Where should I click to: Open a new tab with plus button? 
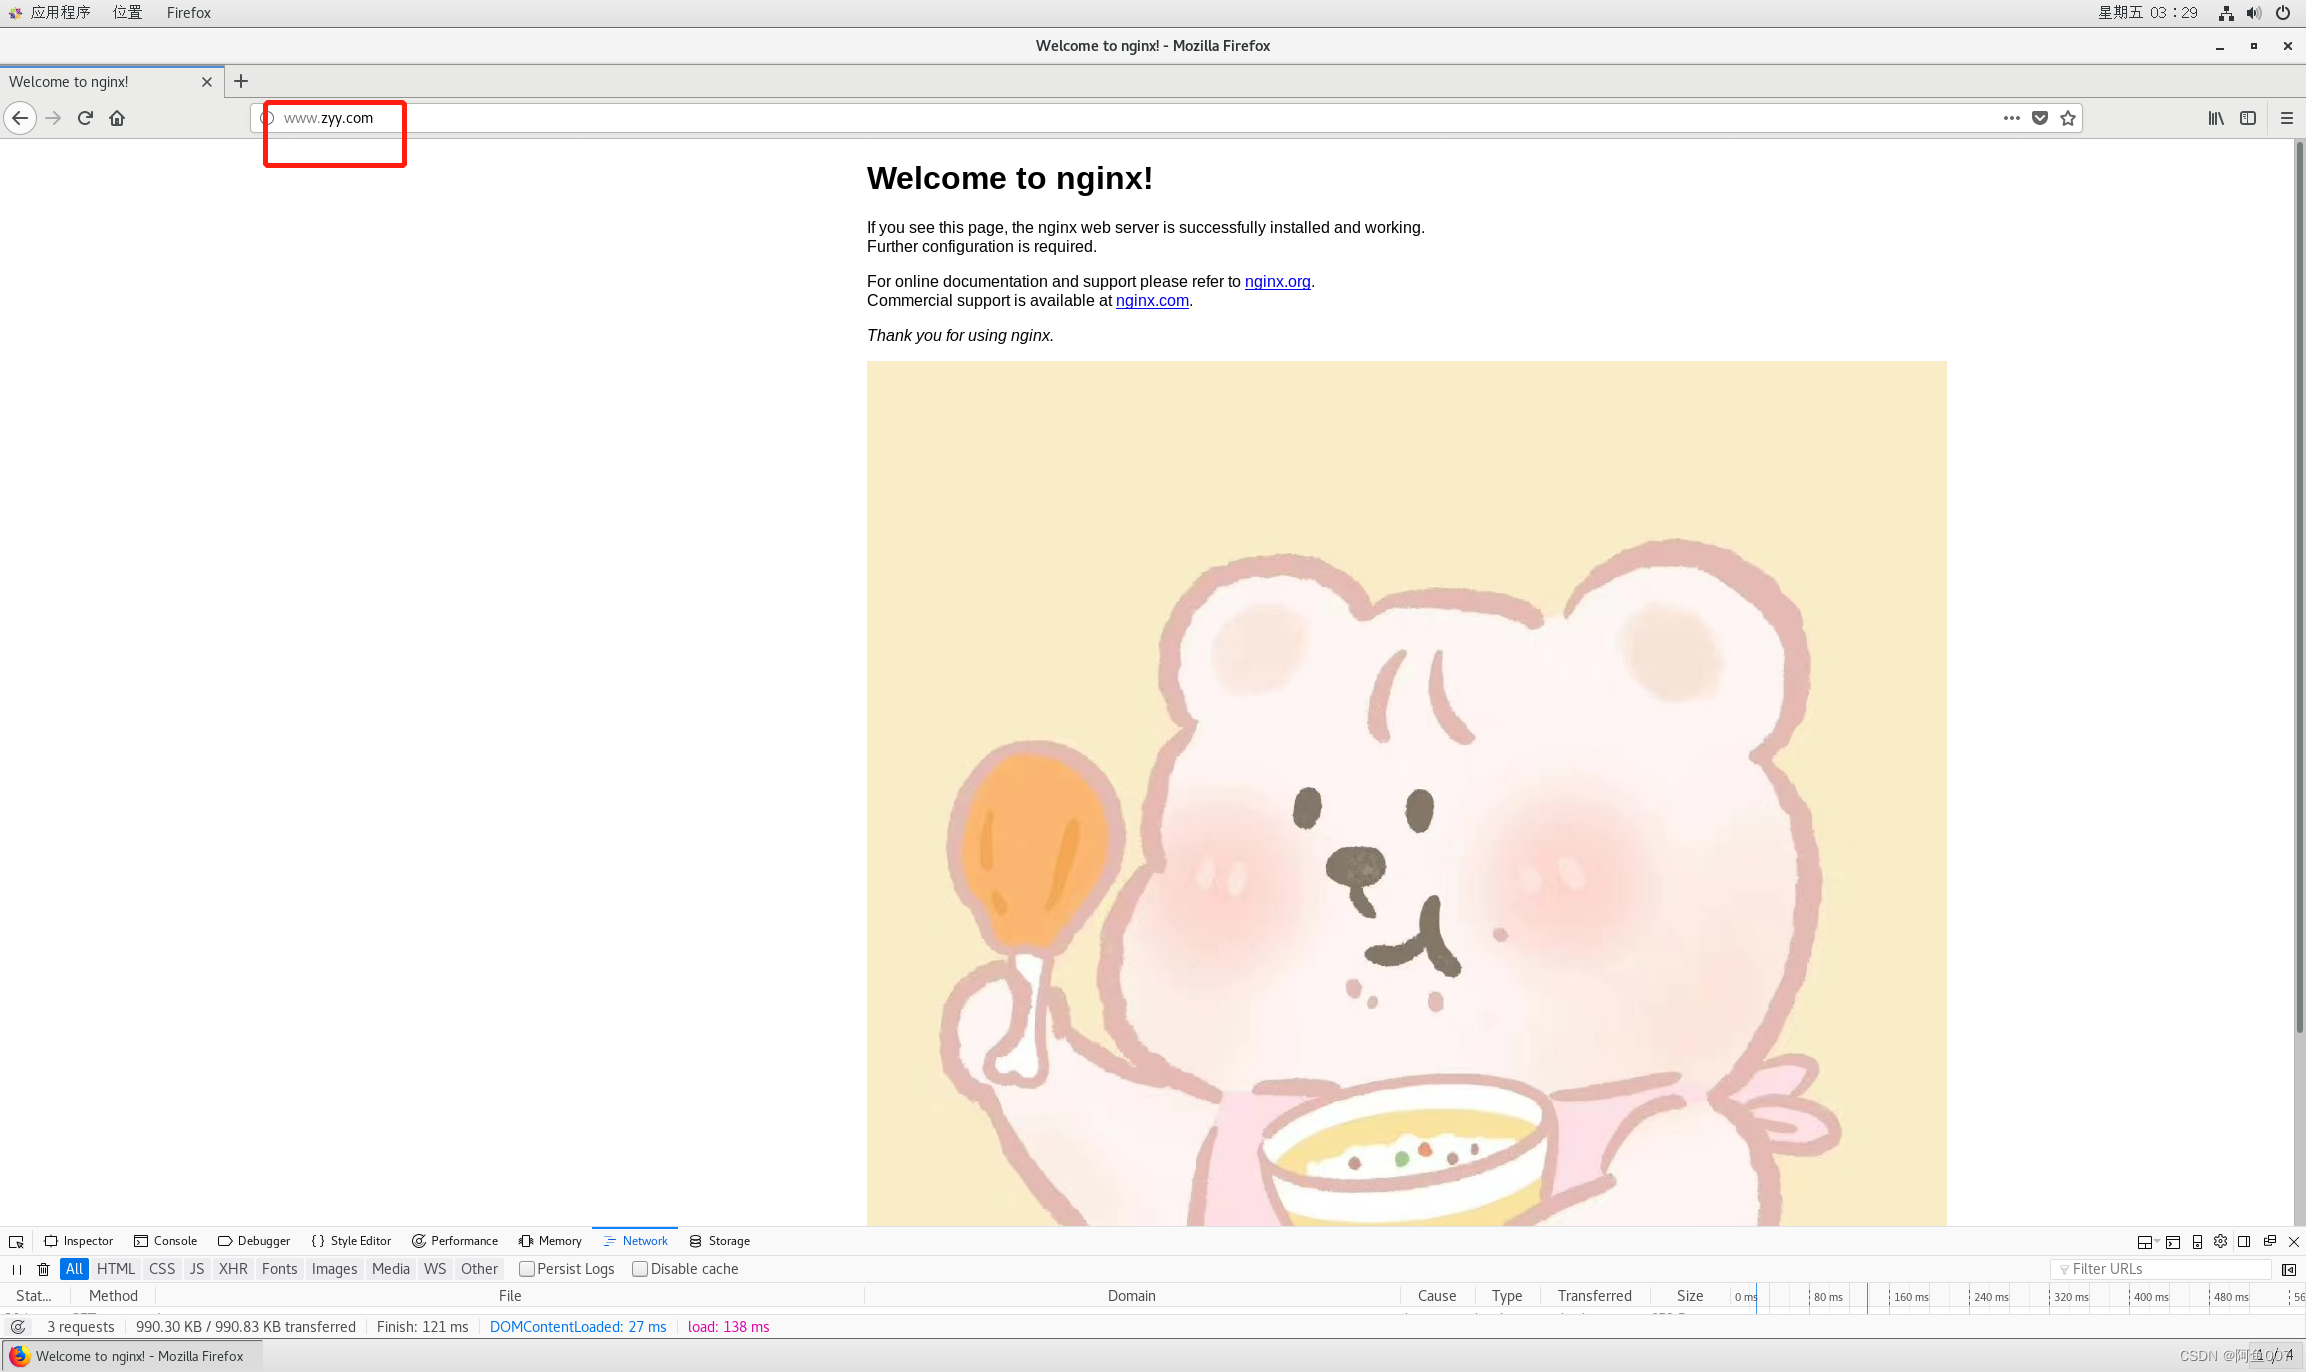(x=241, y=81)
